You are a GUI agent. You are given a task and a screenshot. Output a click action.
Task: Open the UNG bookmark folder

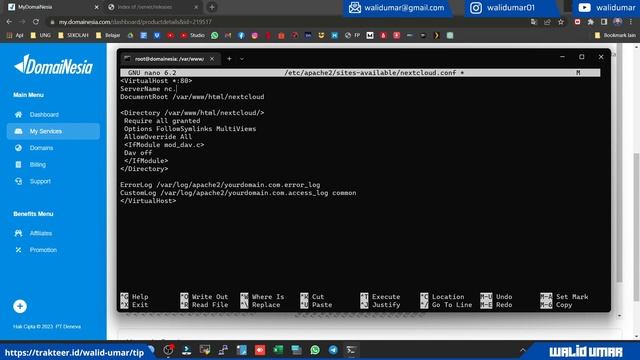click(40, 36)
